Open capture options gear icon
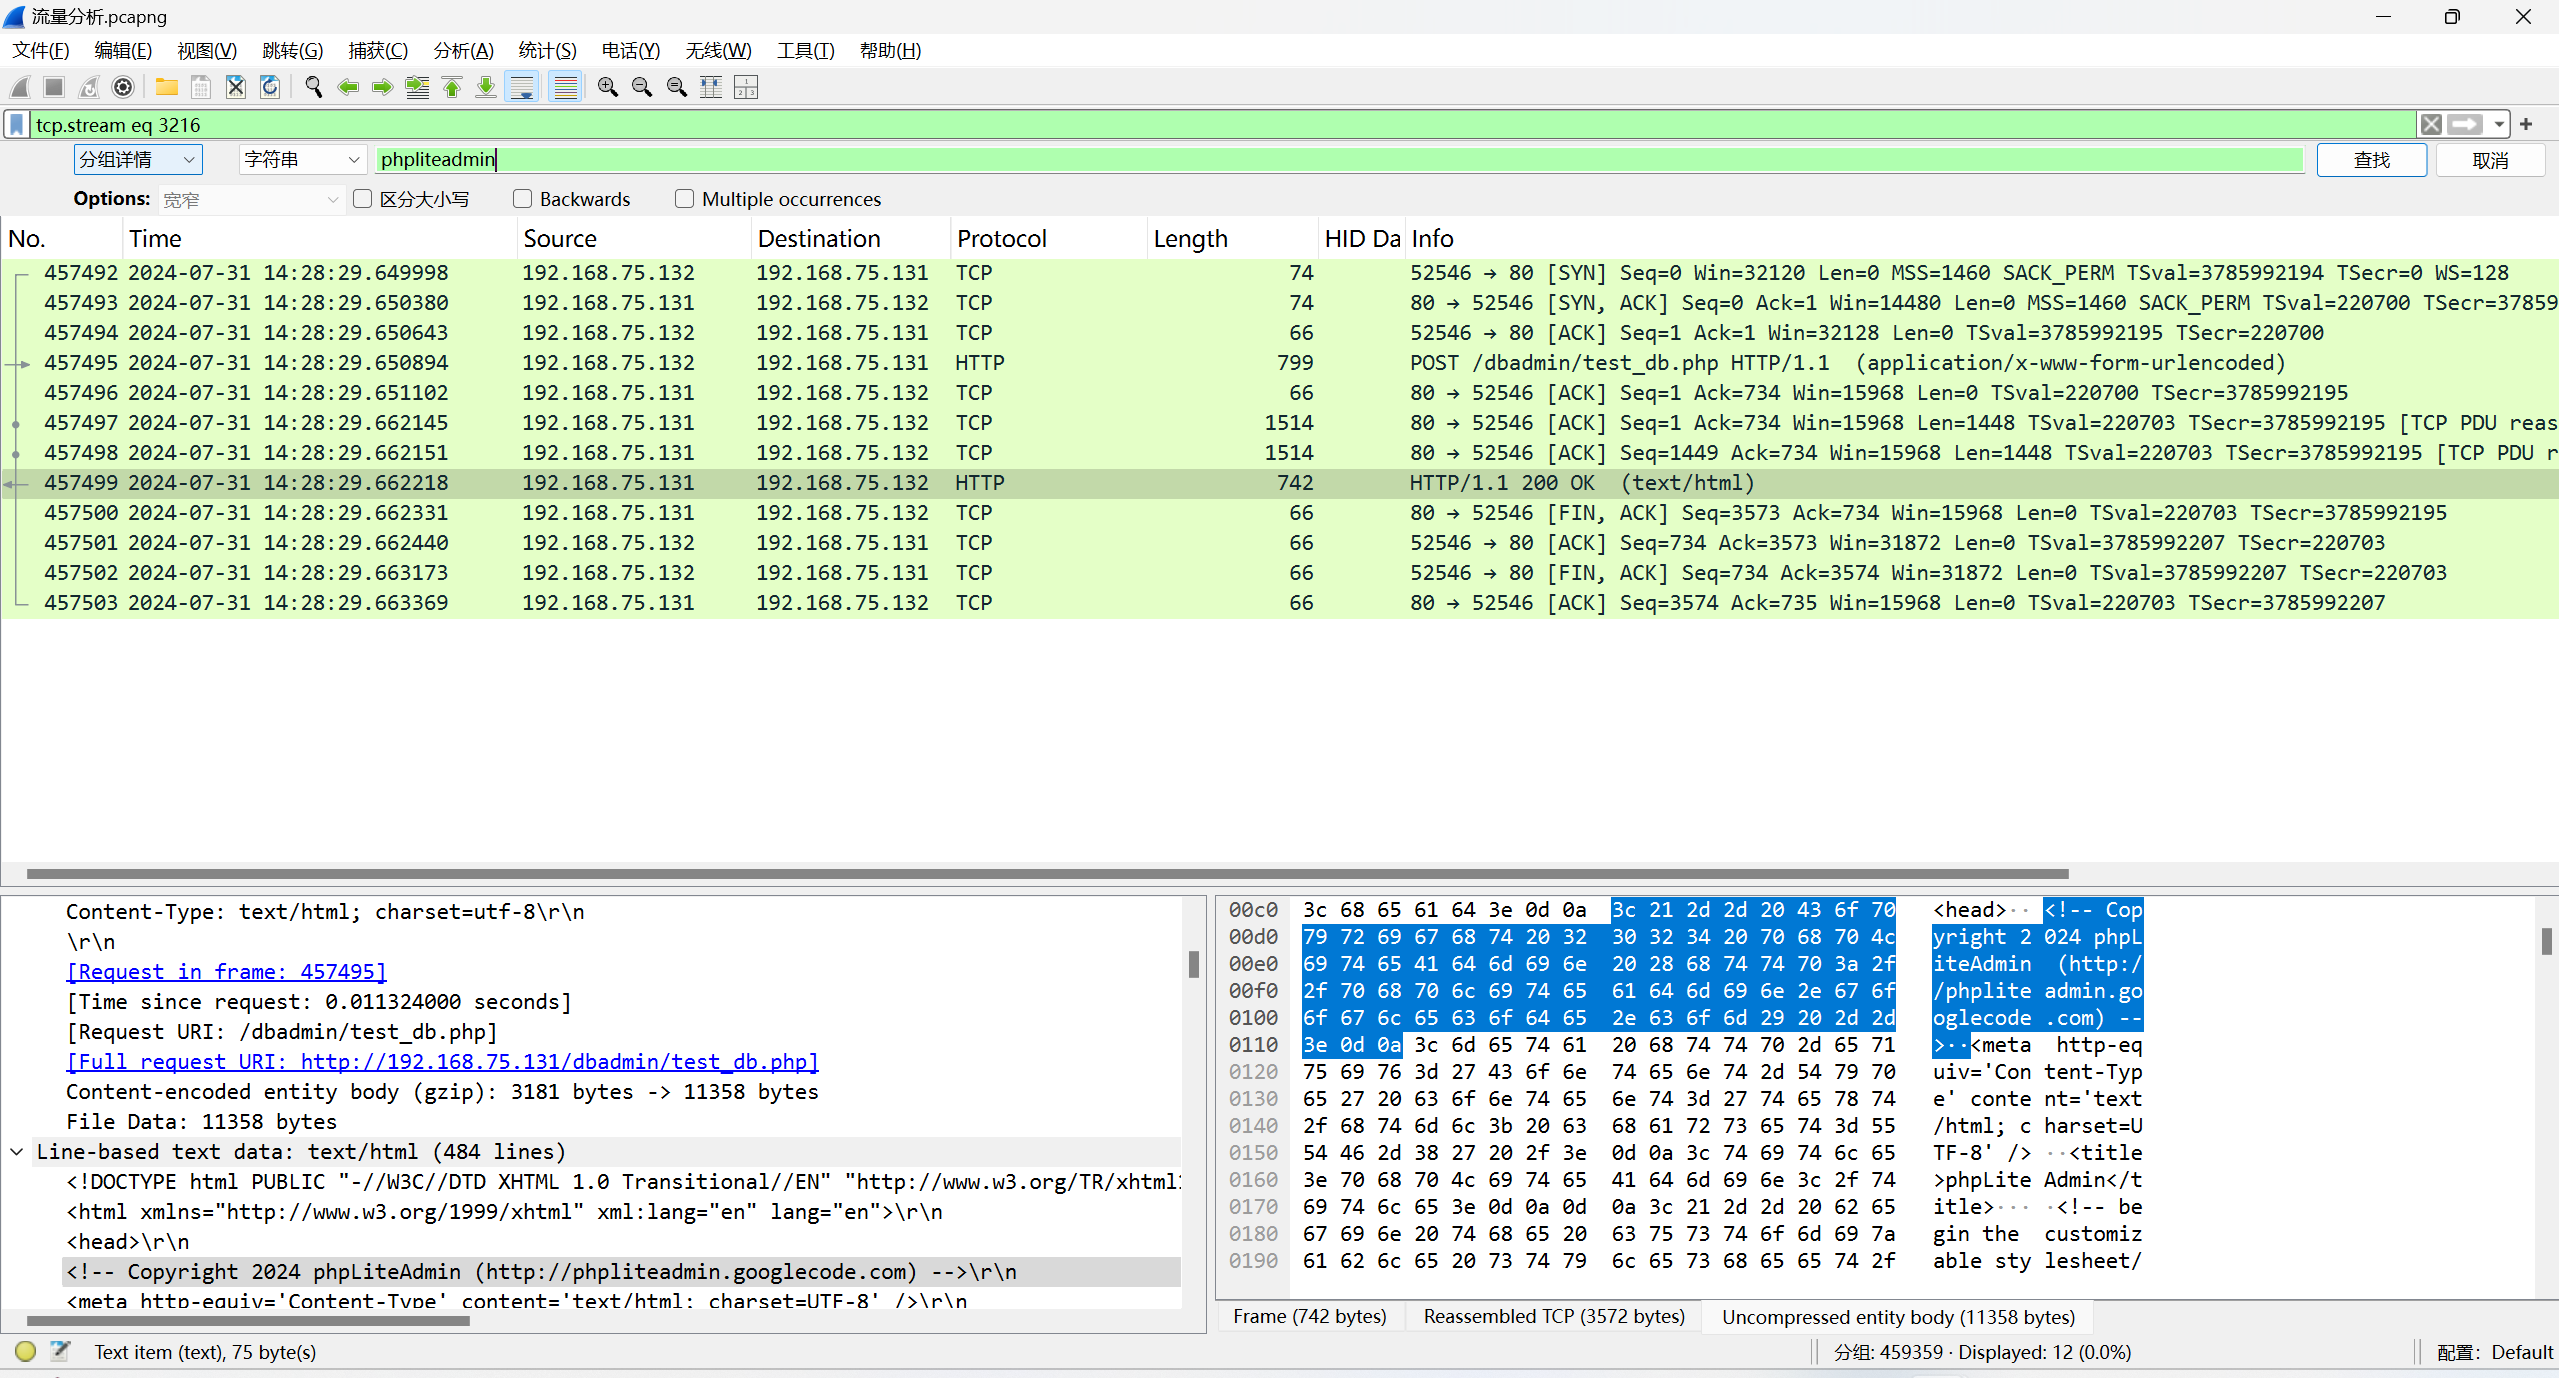2559x1378 pixels. [123, 87]
